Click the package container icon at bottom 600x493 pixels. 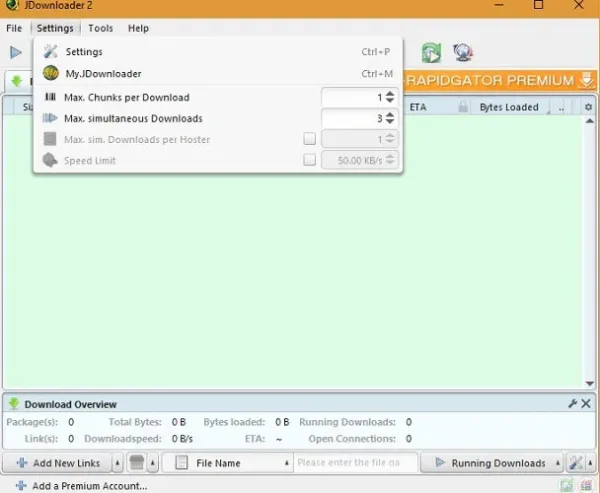137,463
